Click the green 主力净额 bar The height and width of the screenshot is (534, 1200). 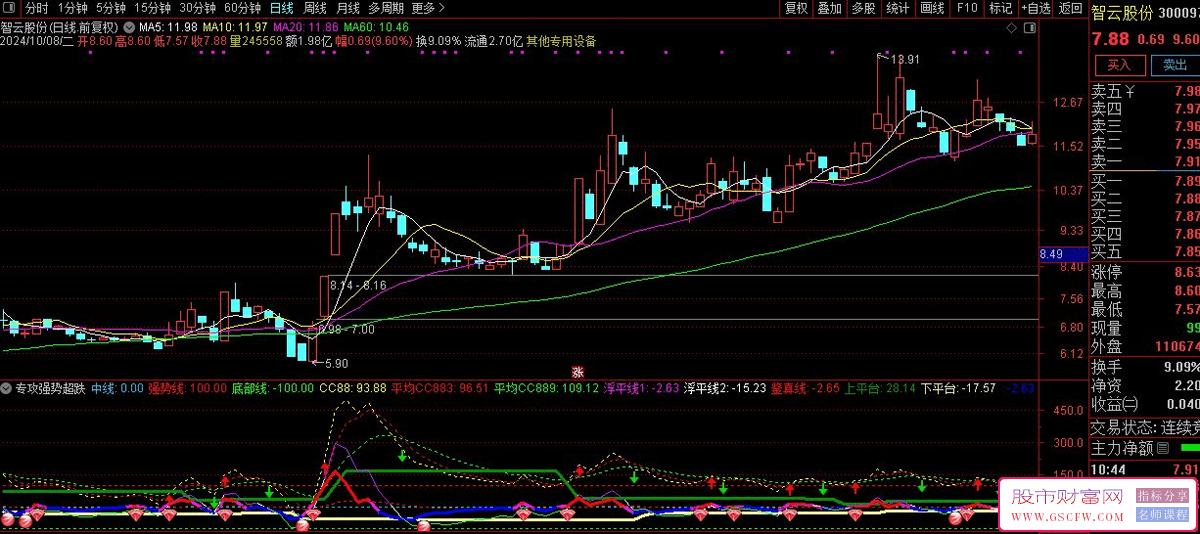1189,449
